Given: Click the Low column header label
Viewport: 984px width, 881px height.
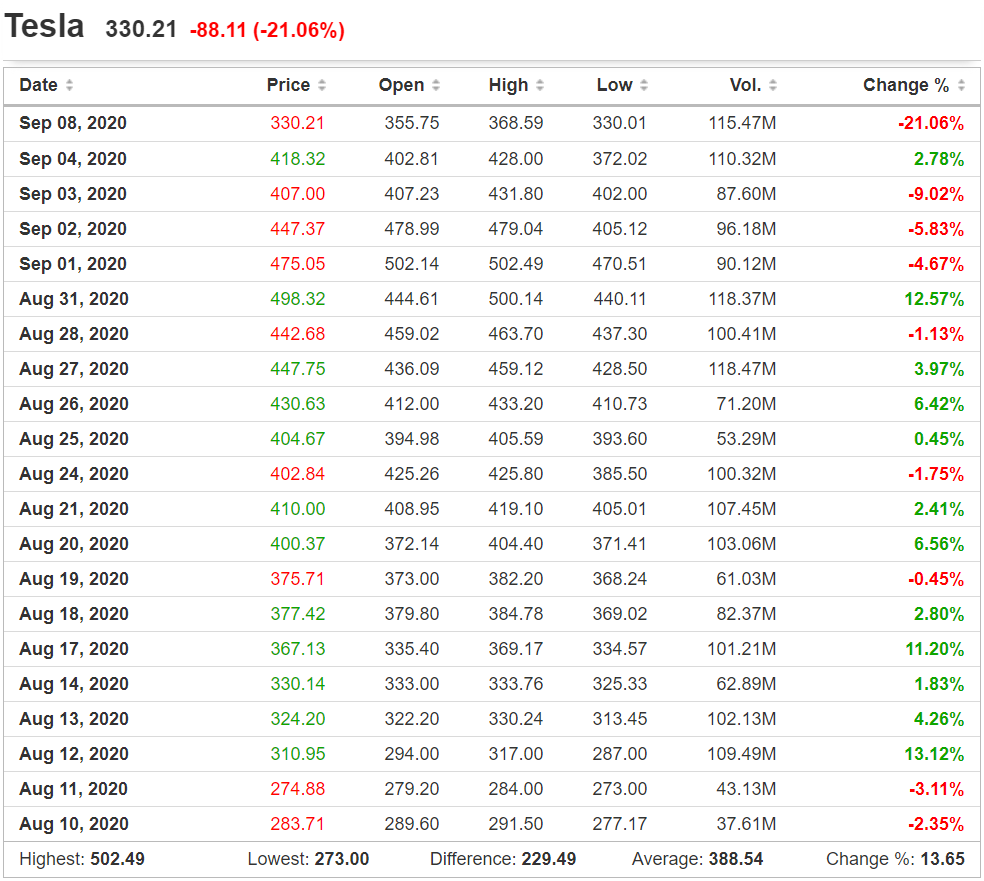Looking at the screenshot, I should [614, 85].
